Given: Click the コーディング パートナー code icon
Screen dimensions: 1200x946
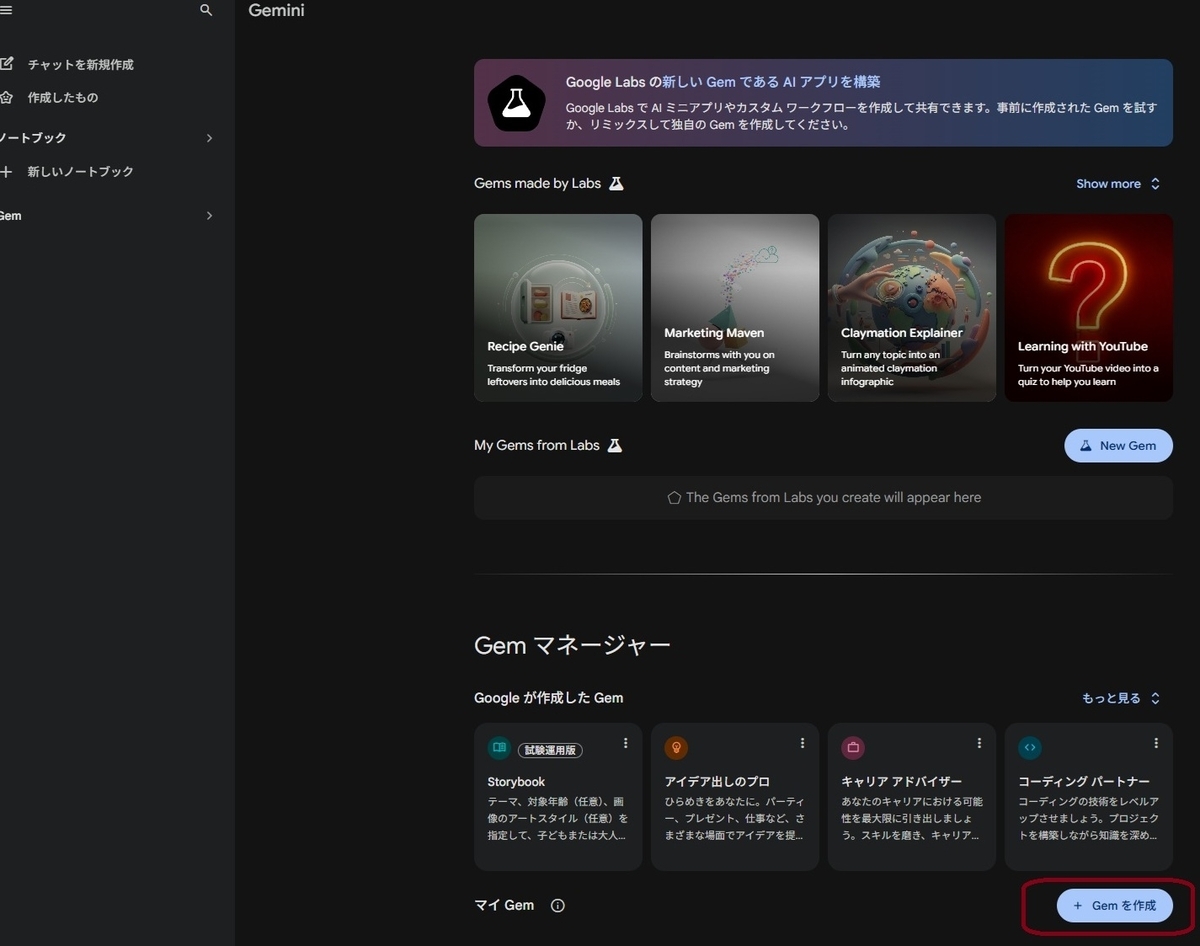Looking at the screenshot, I should coord(1030,747).
